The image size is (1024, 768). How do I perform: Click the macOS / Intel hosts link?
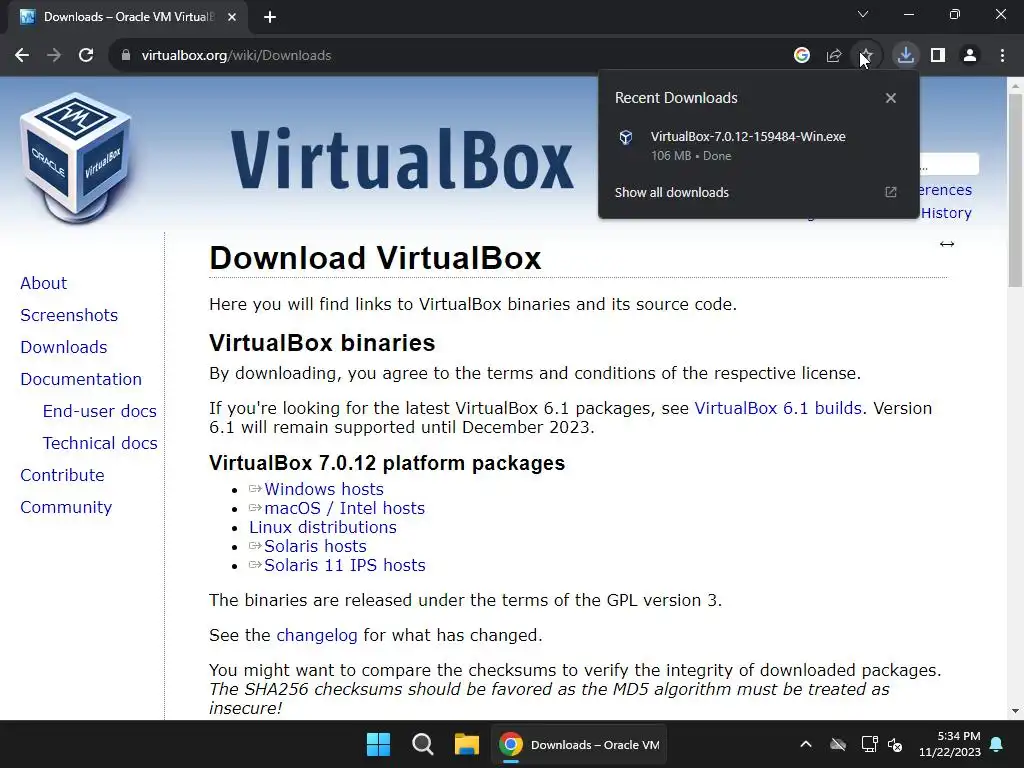tap(344, 508)
